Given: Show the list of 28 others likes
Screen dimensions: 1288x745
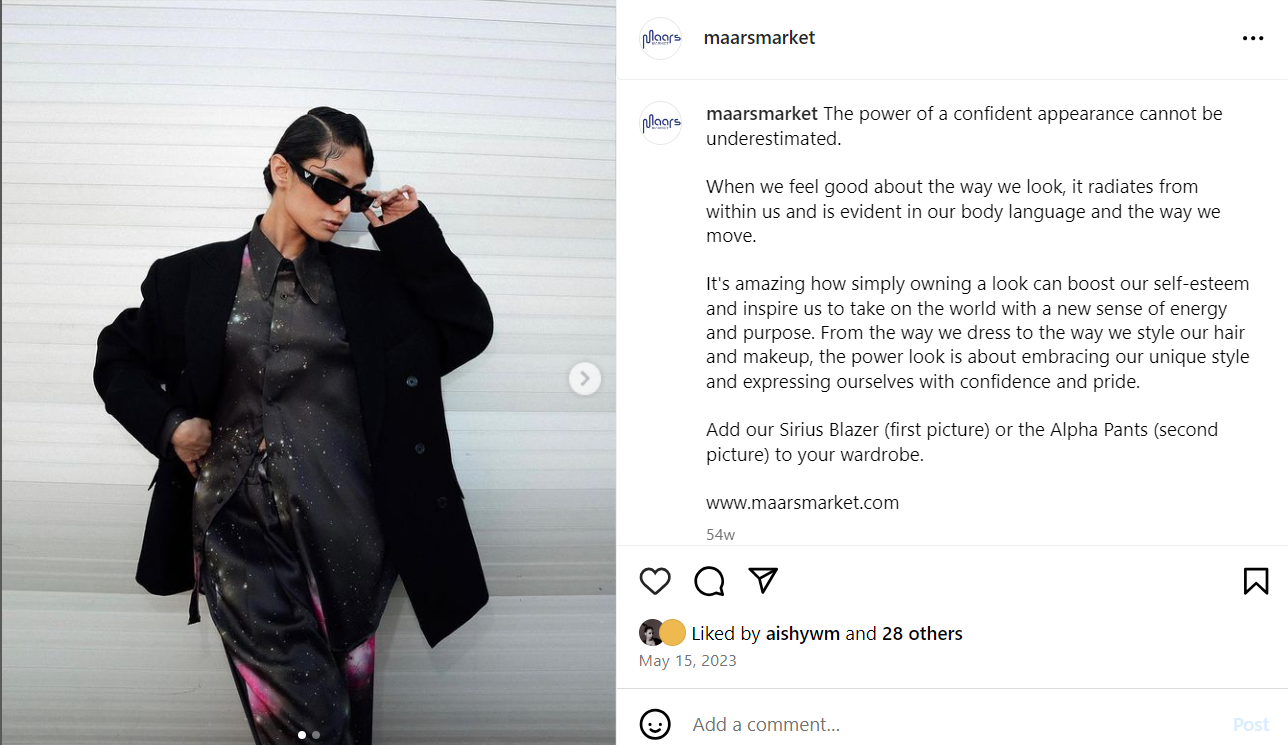Looking at the screenshot, I should (x=922, y=633).
